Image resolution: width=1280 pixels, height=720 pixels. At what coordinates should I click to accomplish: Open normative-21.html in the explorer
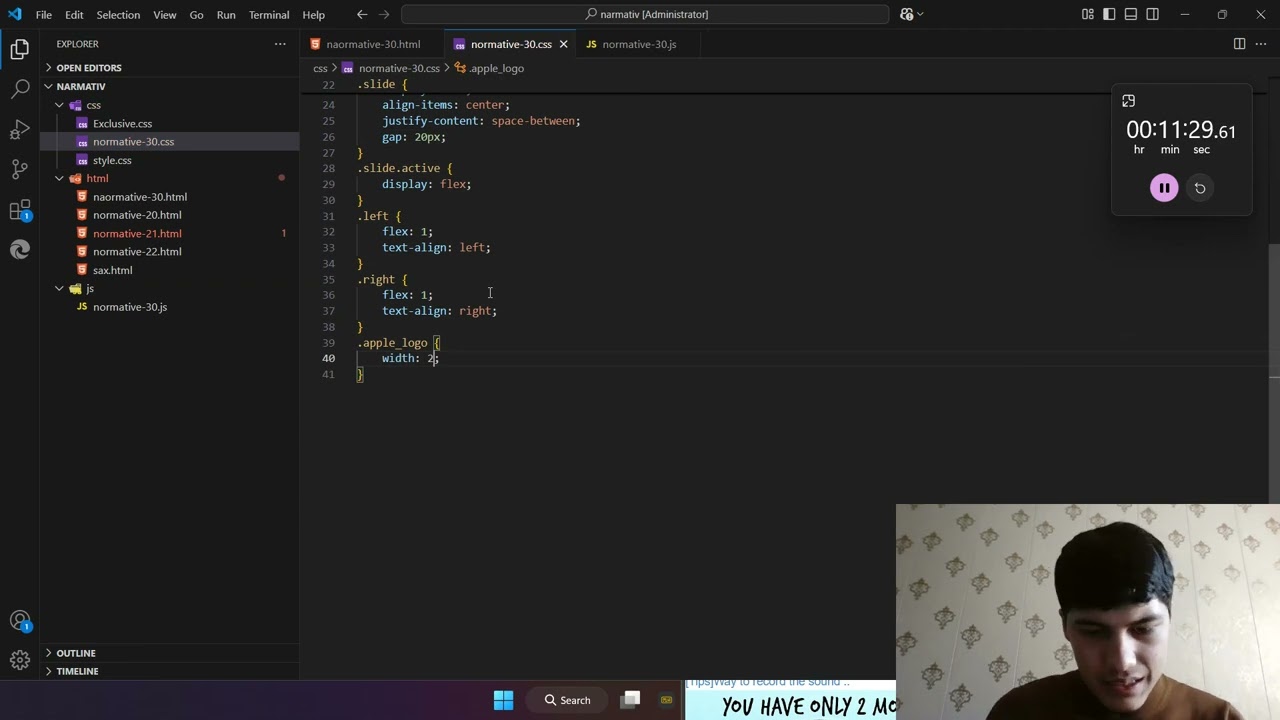tap(137, 233)
